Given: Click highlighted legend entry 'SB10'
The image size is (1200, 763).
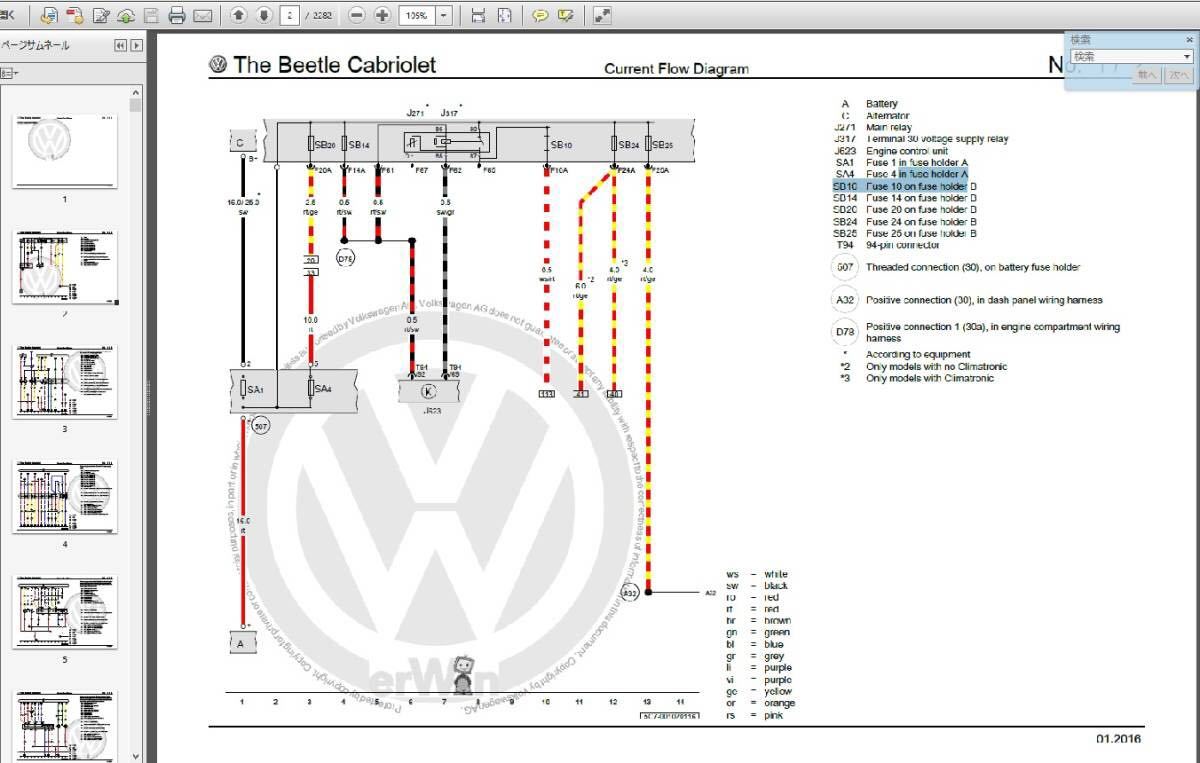Looking at the screenshot, I should point(845,186).
